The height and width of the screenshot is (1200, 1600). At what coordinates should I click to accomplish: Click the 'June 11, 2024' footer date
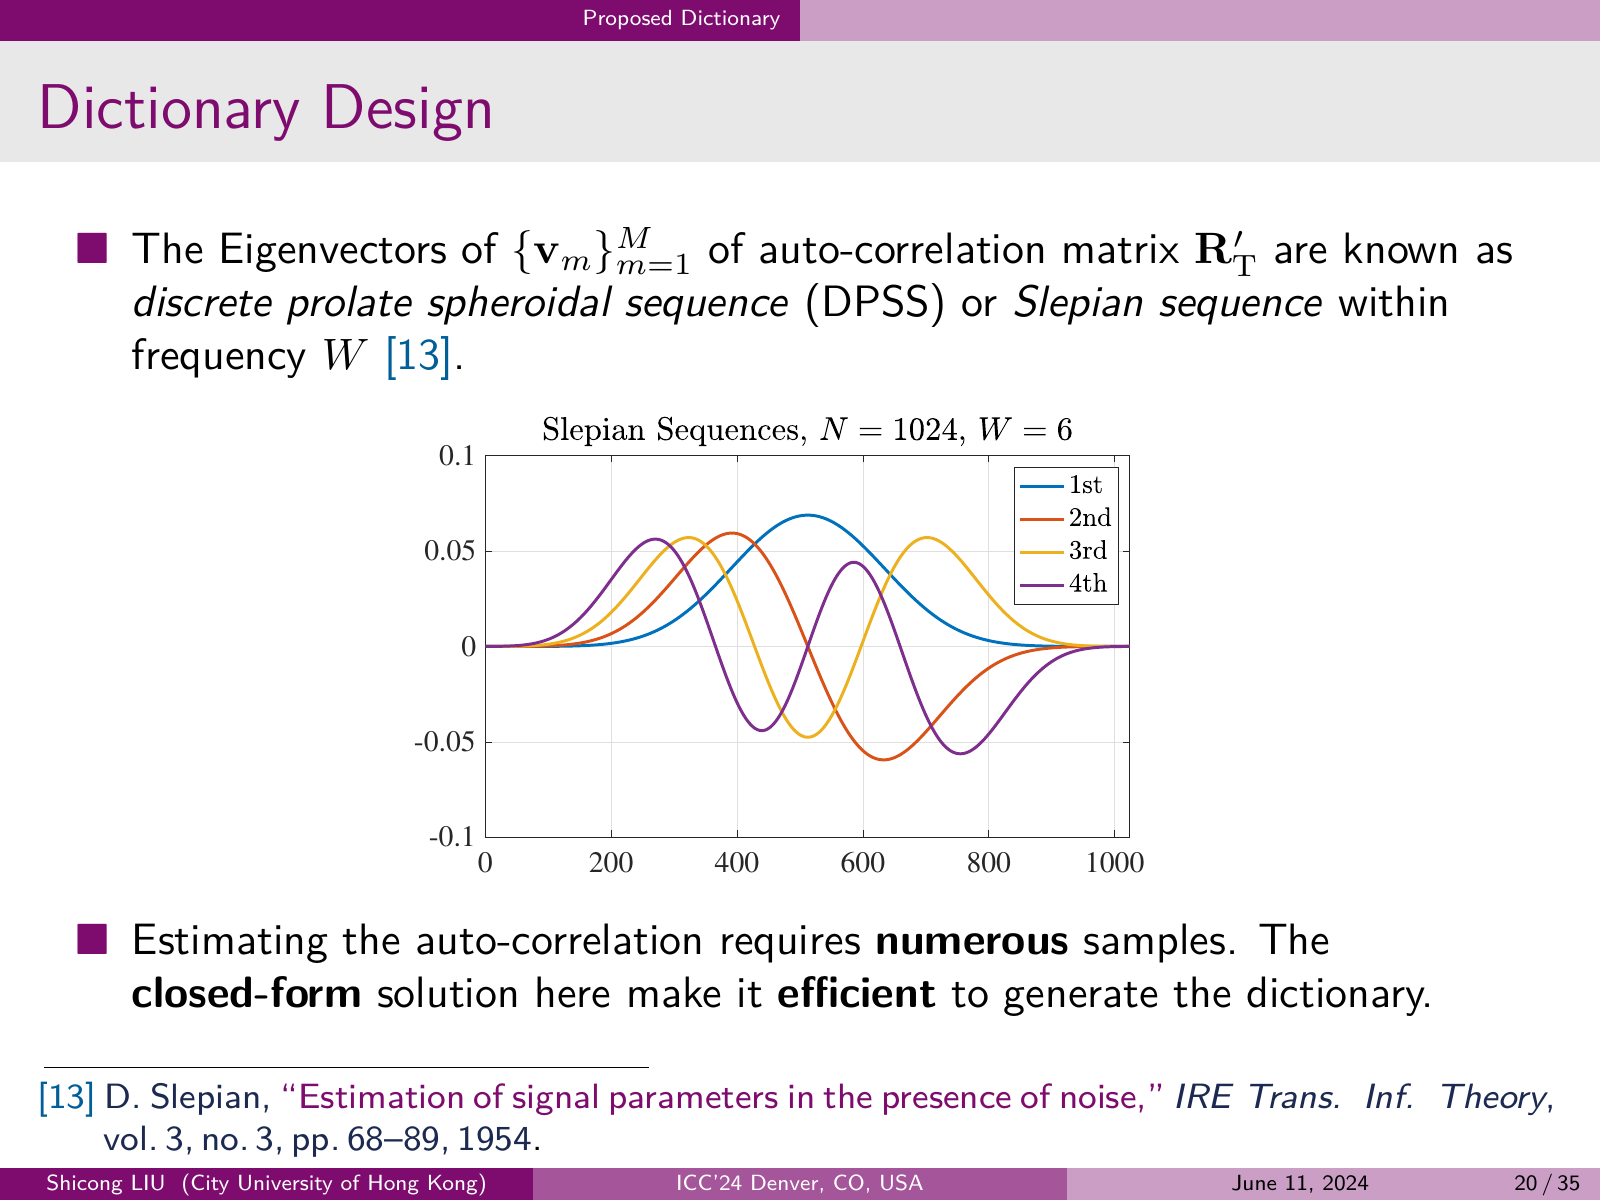tap(1300, 1184)
